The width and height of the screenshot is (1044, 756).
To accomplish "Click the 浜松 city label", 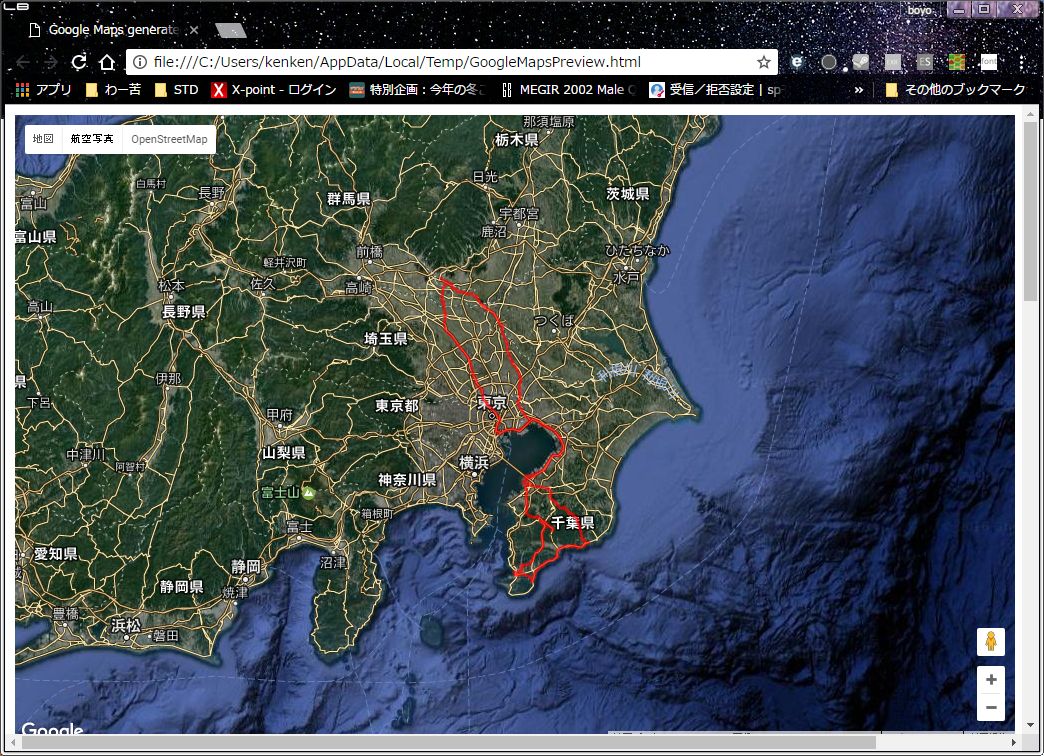I will pyautogui.click(x=126, y=625).
